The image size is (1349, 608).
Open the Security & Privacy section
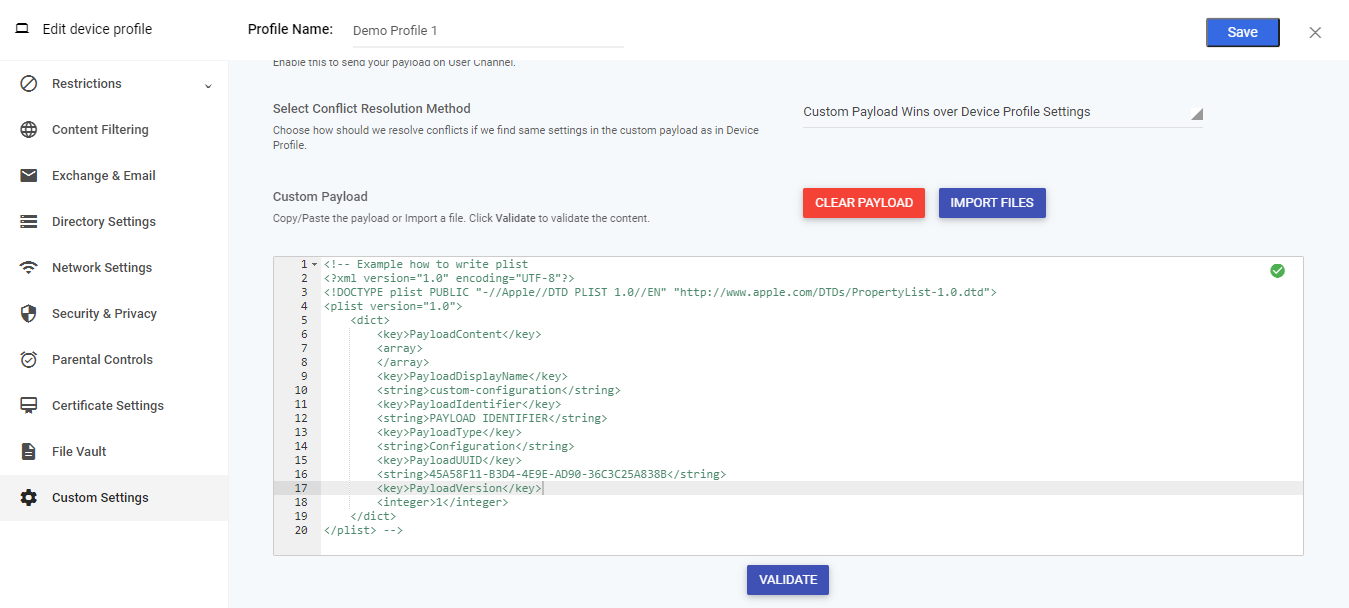point(104,313)
